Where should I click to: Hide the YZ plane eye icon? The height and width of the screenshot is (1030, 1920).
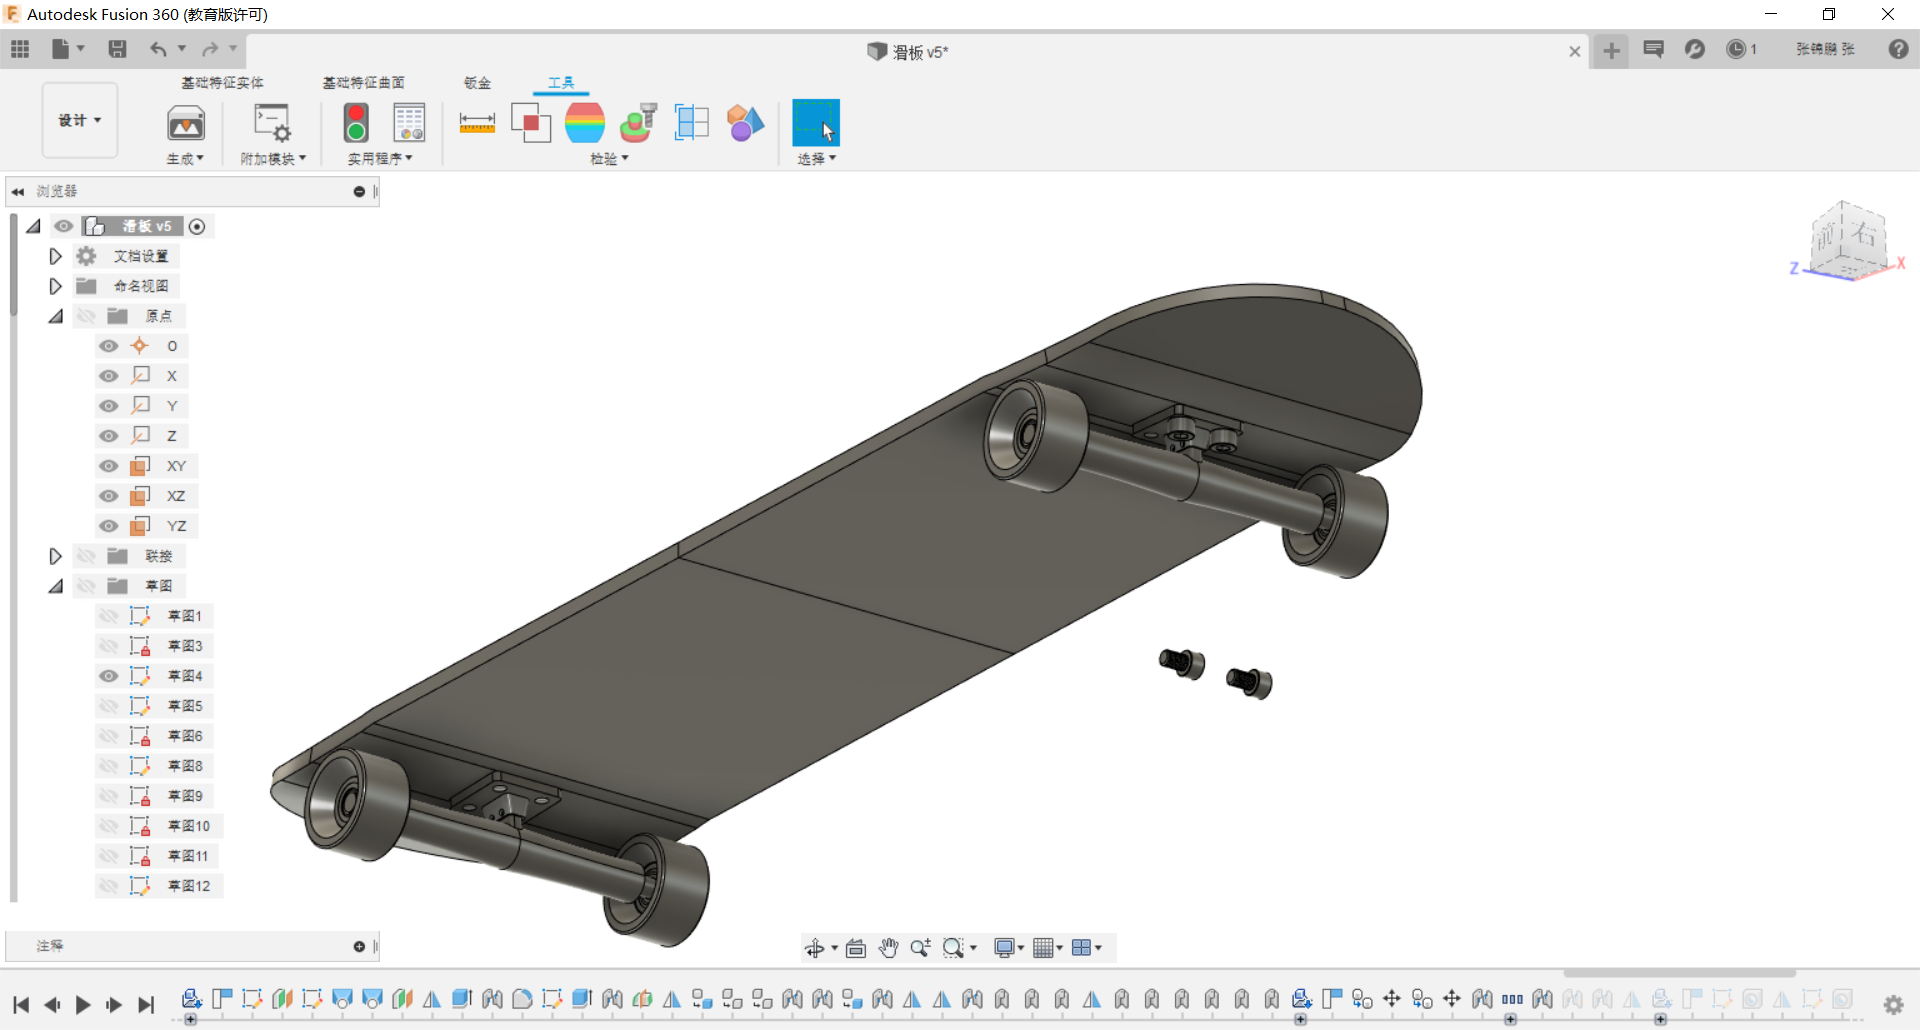(109, 526)
